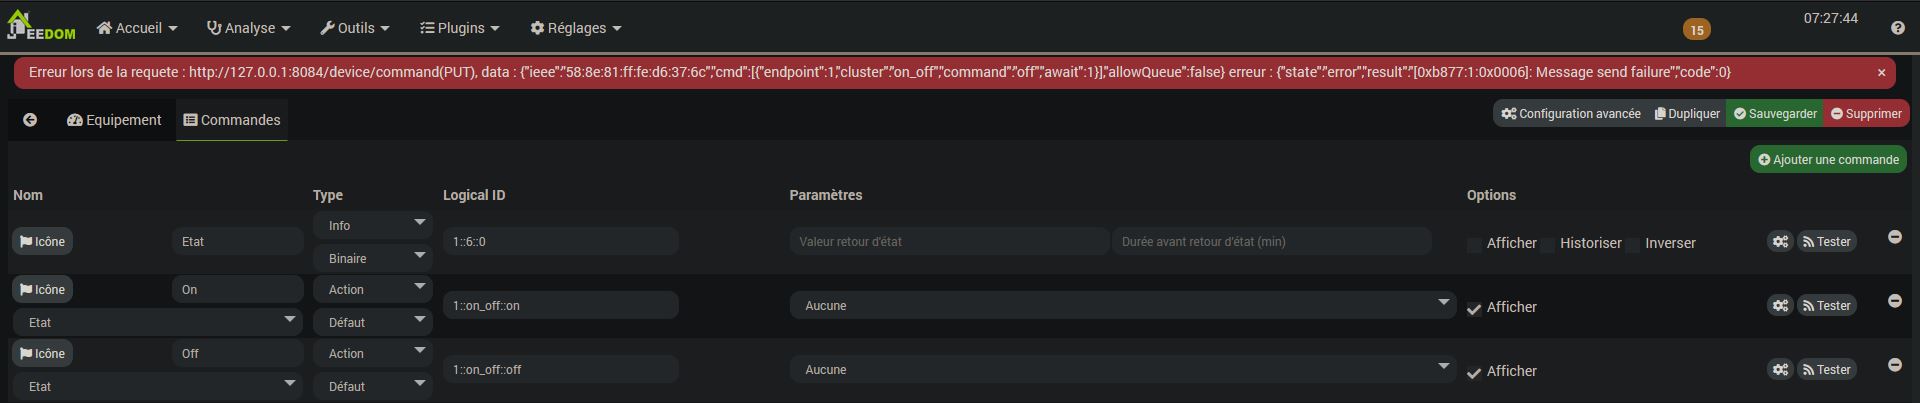Dismiss the red error message banner
Screen dimensions: 1920x403
pyautogui.click(x=1881, y=73)
